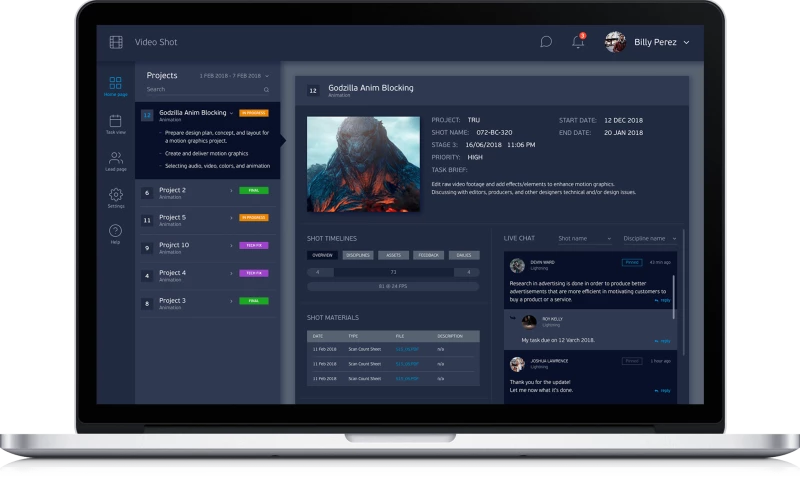Click the thread reply arrow beside Roy Kelly
This screenshot has height=480, width=800.
[513, 318]
